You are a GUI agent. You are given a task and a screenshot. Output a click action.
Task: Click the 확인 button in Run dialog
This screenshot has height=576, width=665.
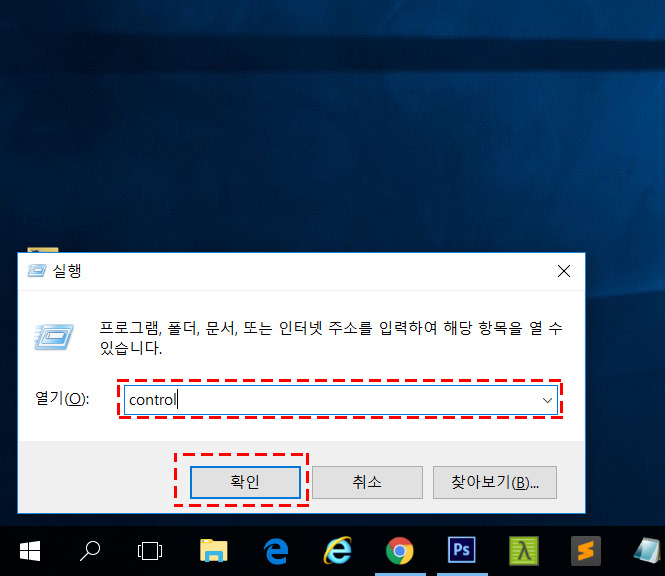coord(245,482)
